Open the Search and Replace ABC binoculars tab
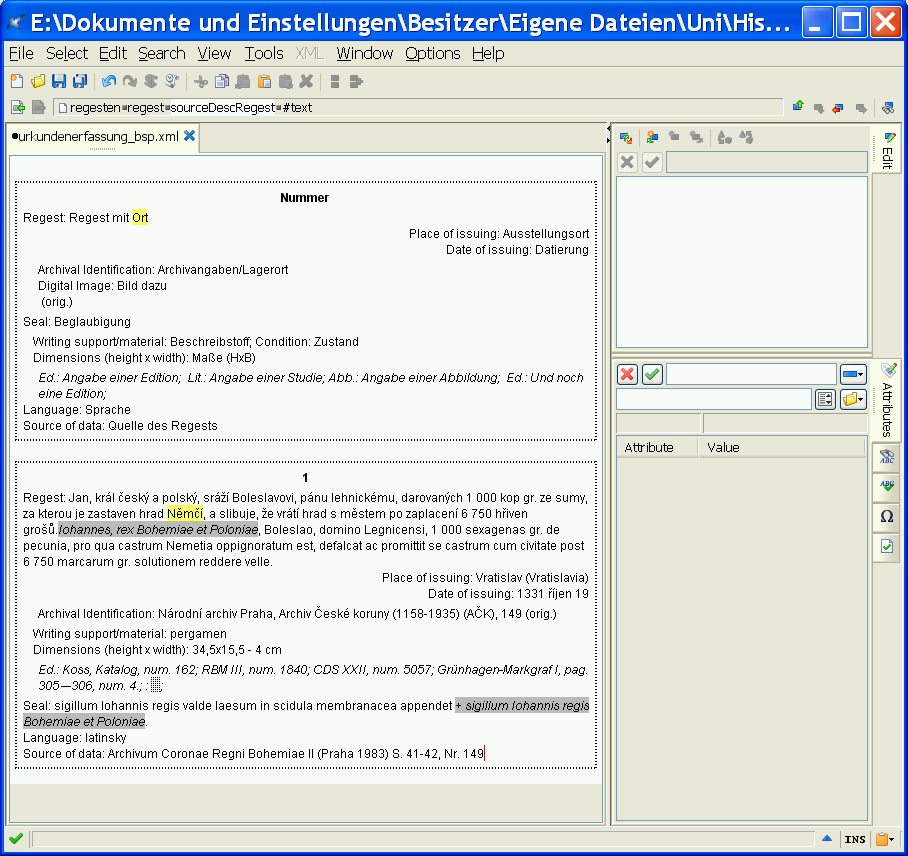 tap(887, 457)
